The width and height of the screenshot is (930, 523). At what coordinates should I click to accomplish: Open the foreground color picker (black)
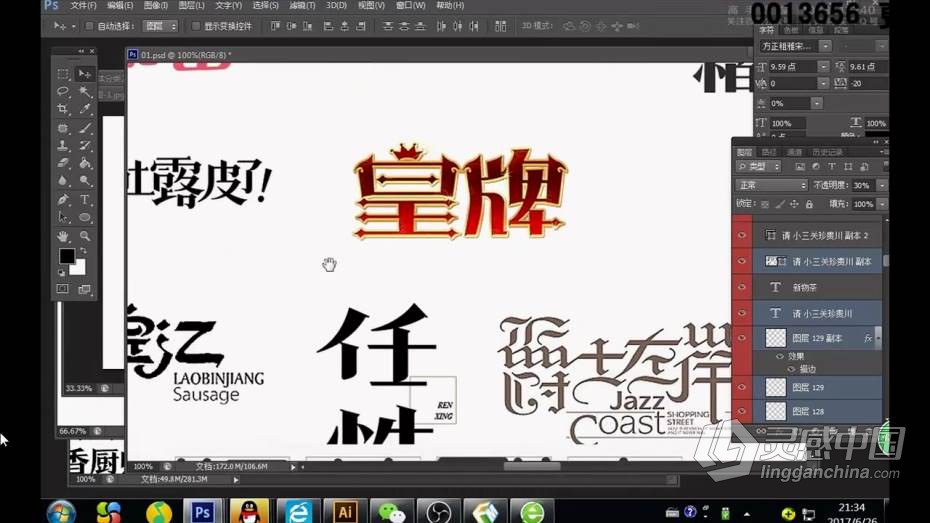[x=66, y=256]
